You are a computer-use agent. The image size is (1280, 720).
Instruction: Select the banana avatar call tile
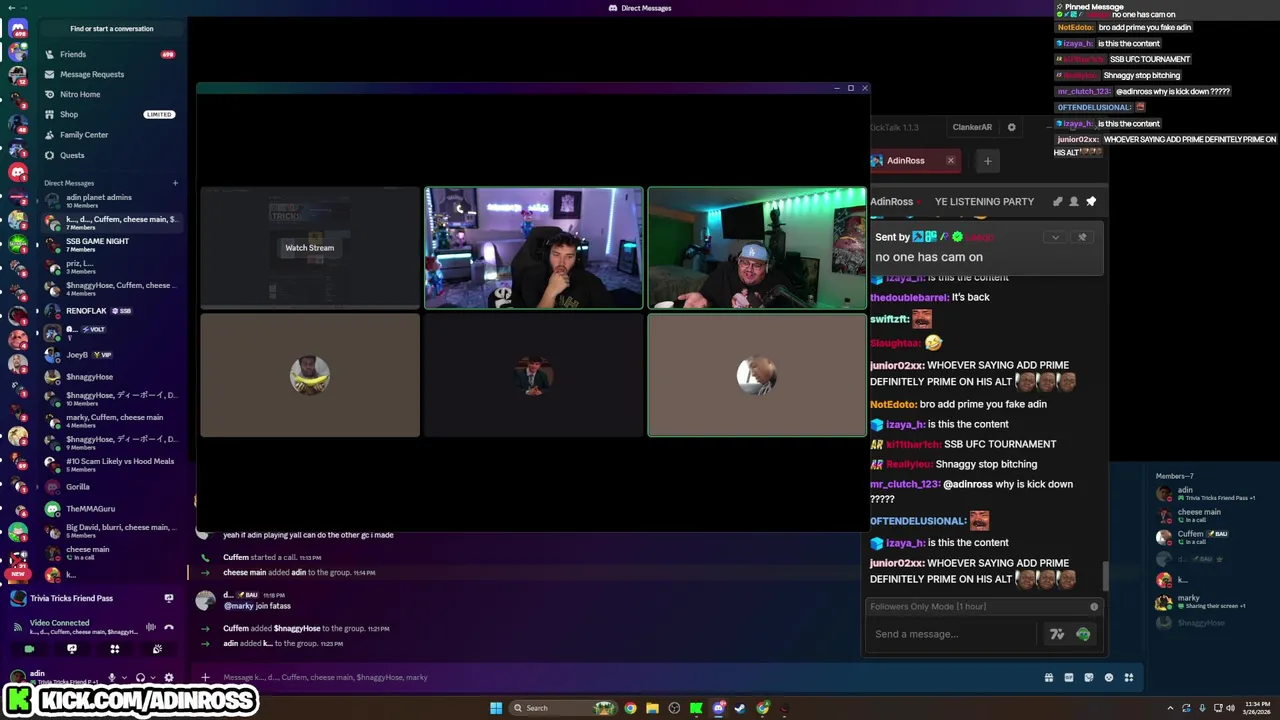coord(310,375)
